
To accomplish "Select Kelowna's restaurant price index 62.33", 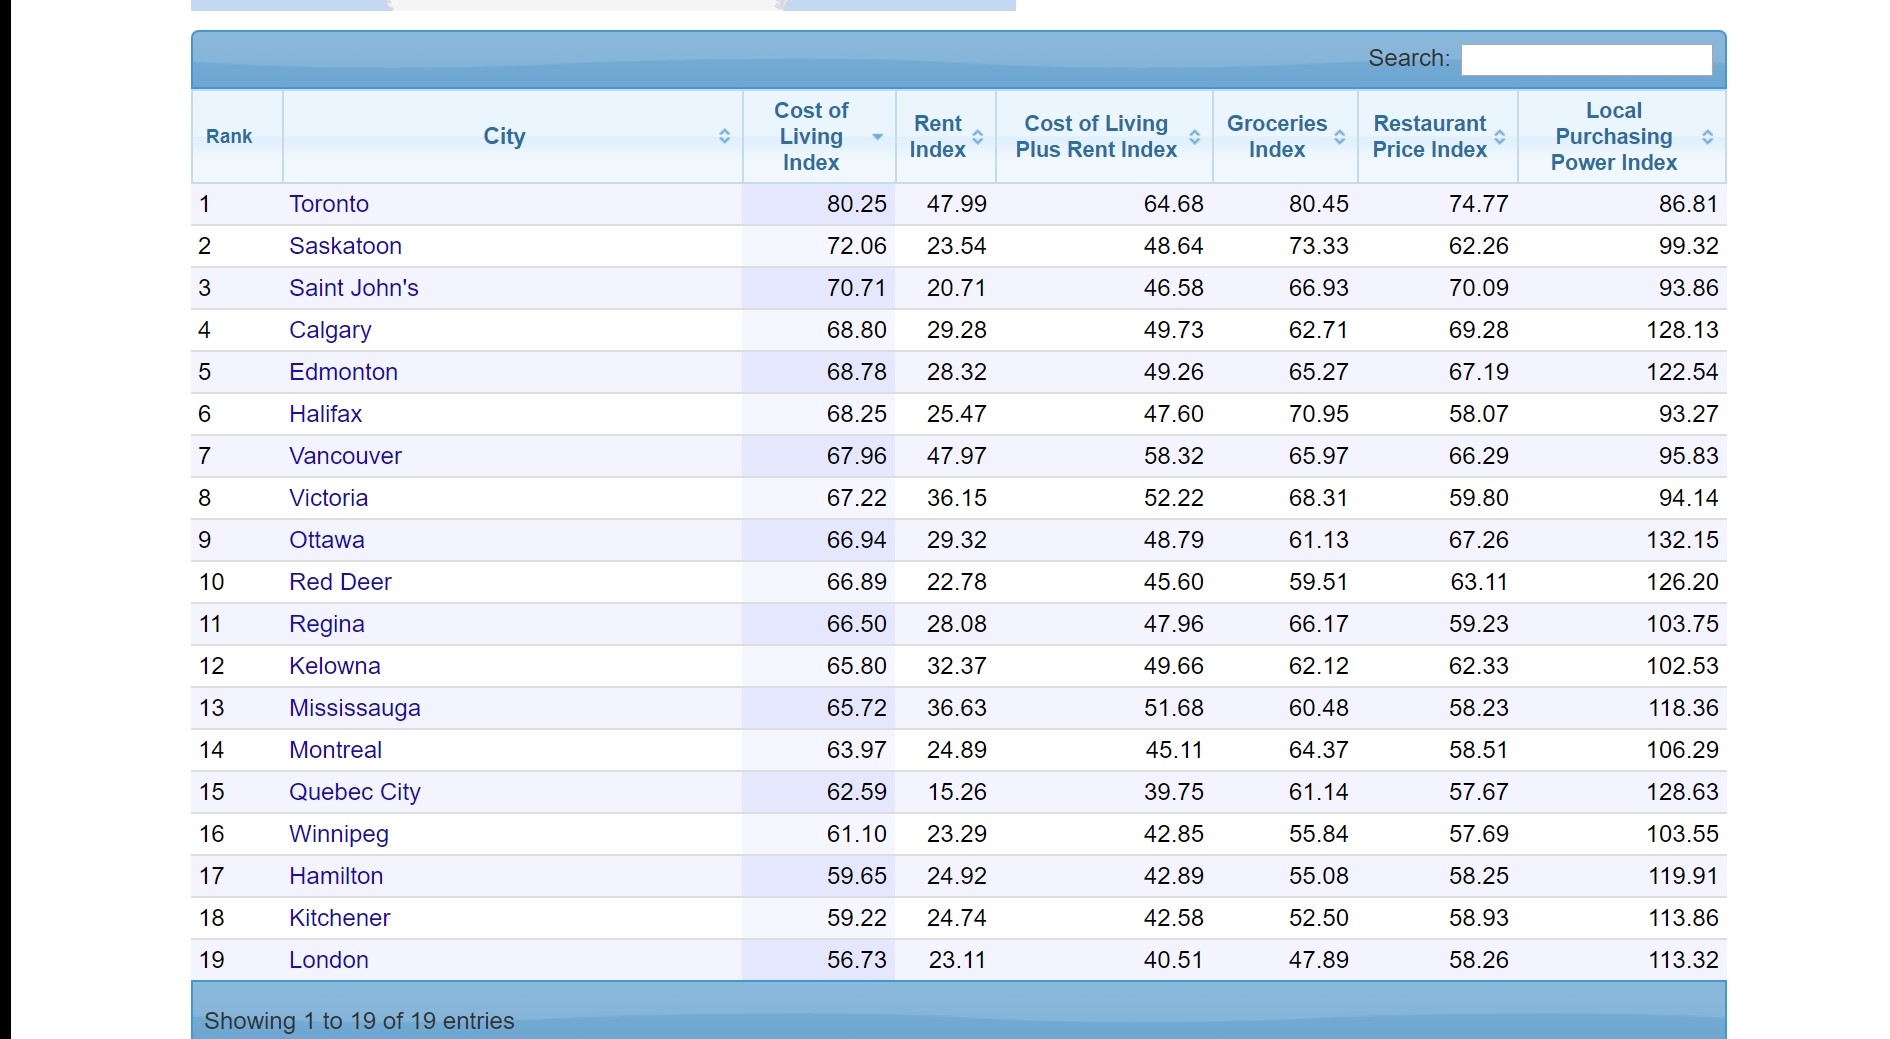I will coord(1479,666).
